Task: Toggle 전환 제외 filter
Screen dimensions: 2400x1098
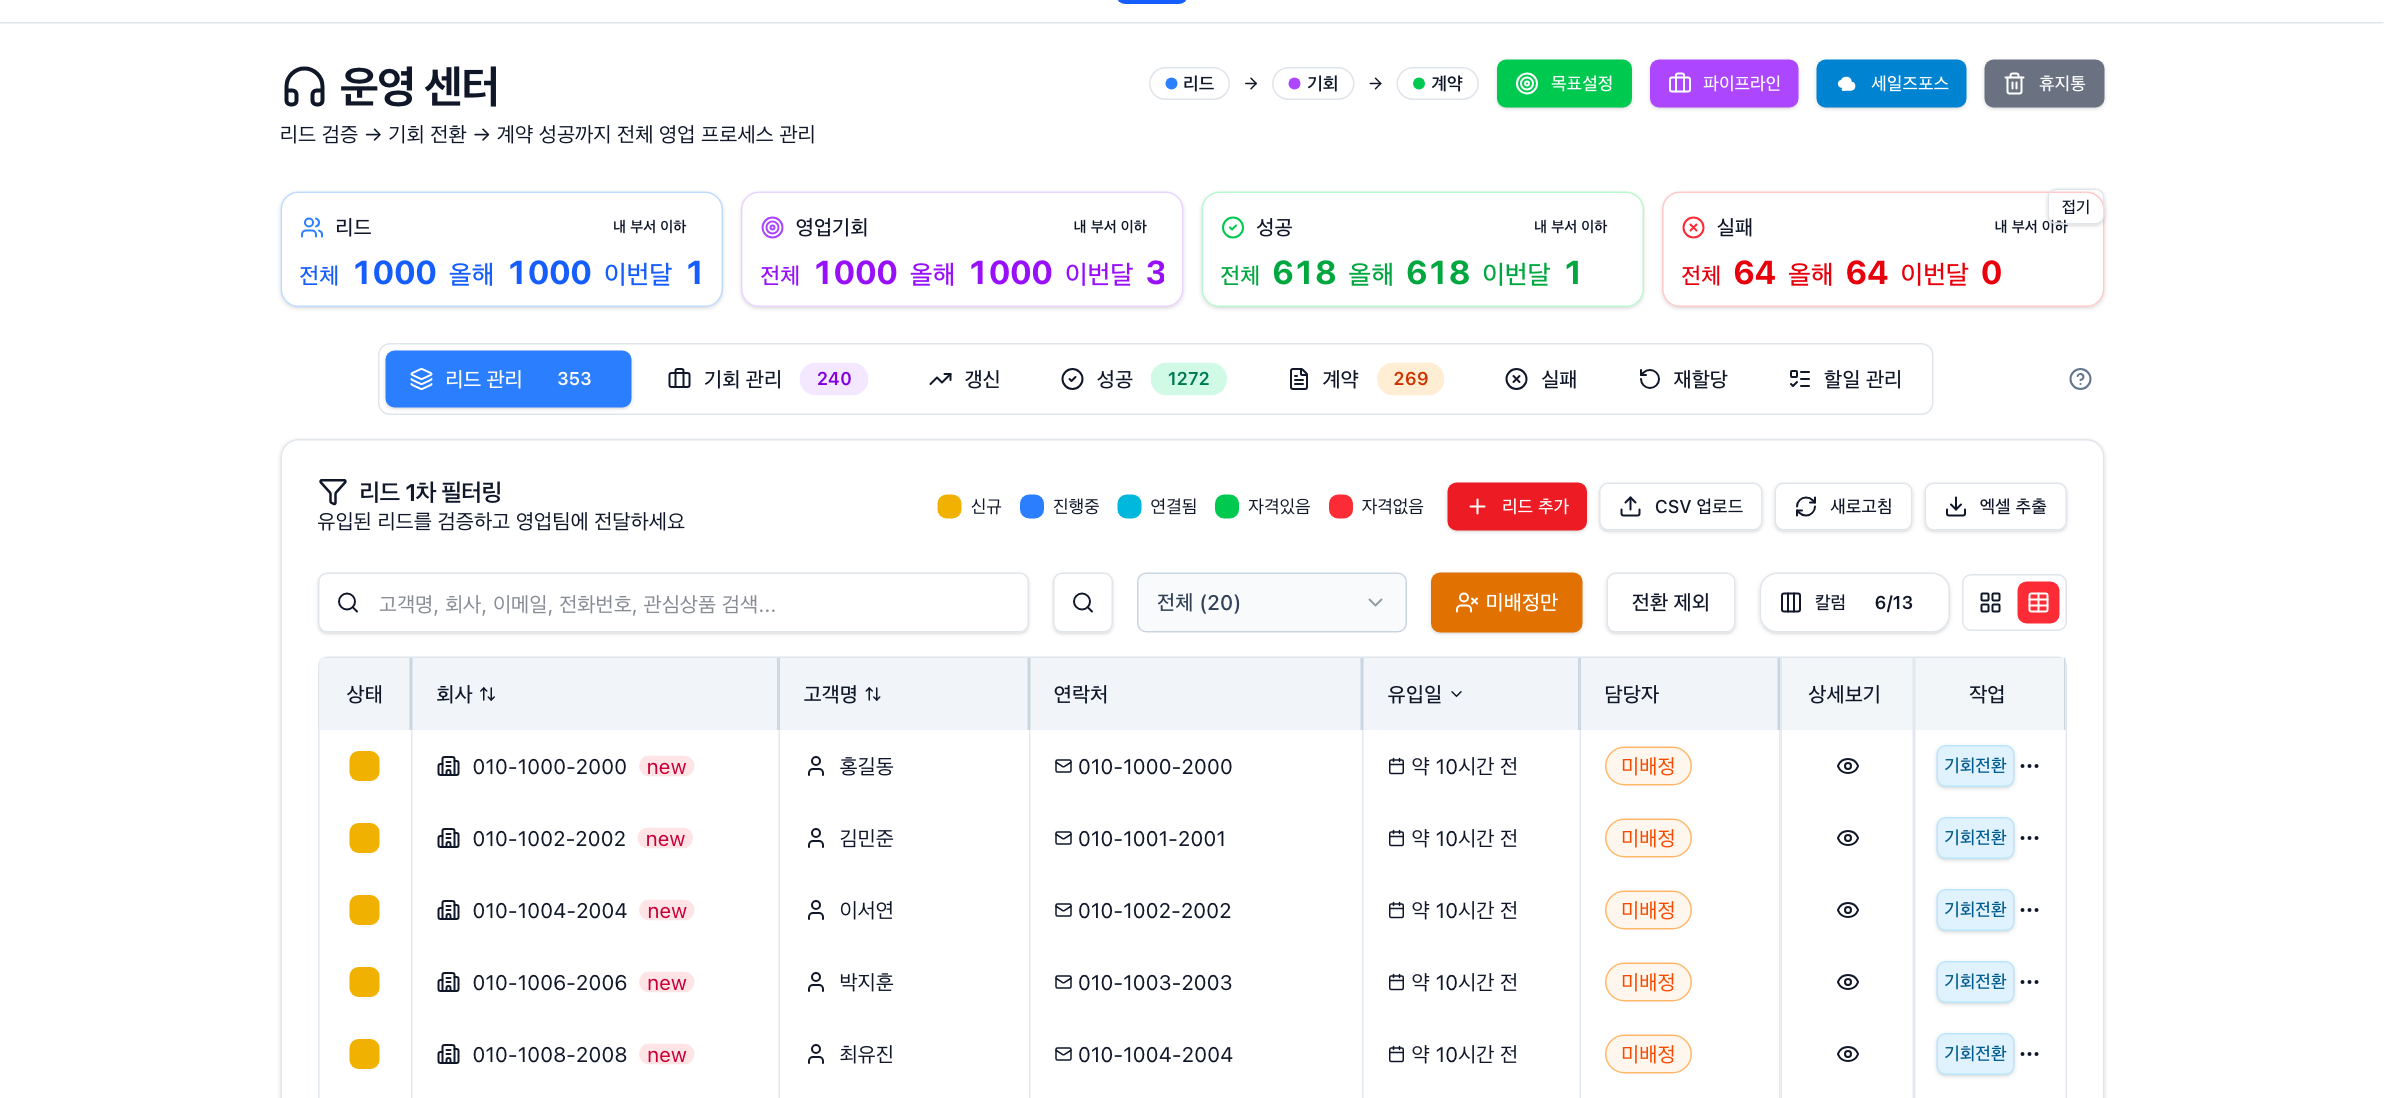Action: pos(1670,602)
